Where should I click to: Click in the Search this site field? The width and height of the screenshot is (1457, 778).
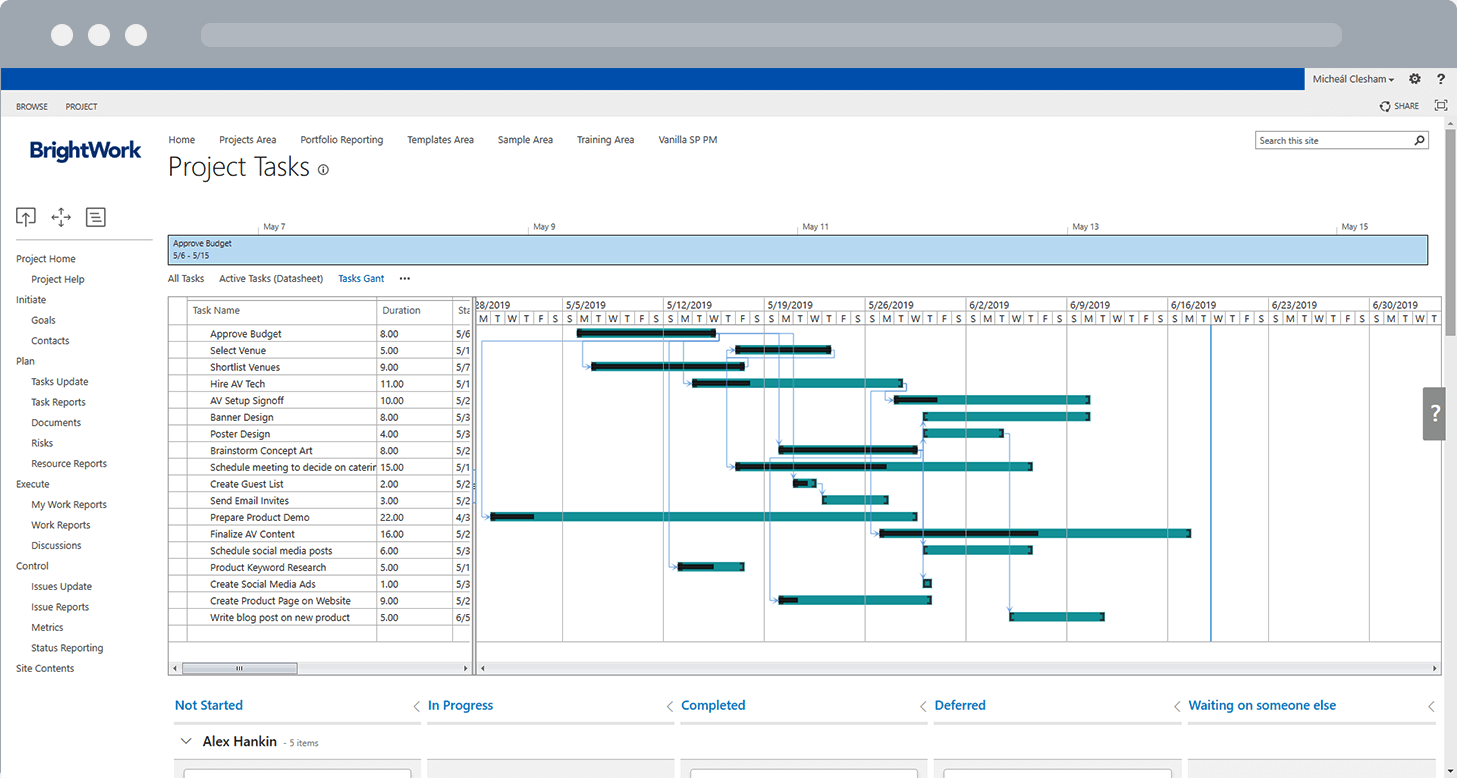coord(1333,141)
